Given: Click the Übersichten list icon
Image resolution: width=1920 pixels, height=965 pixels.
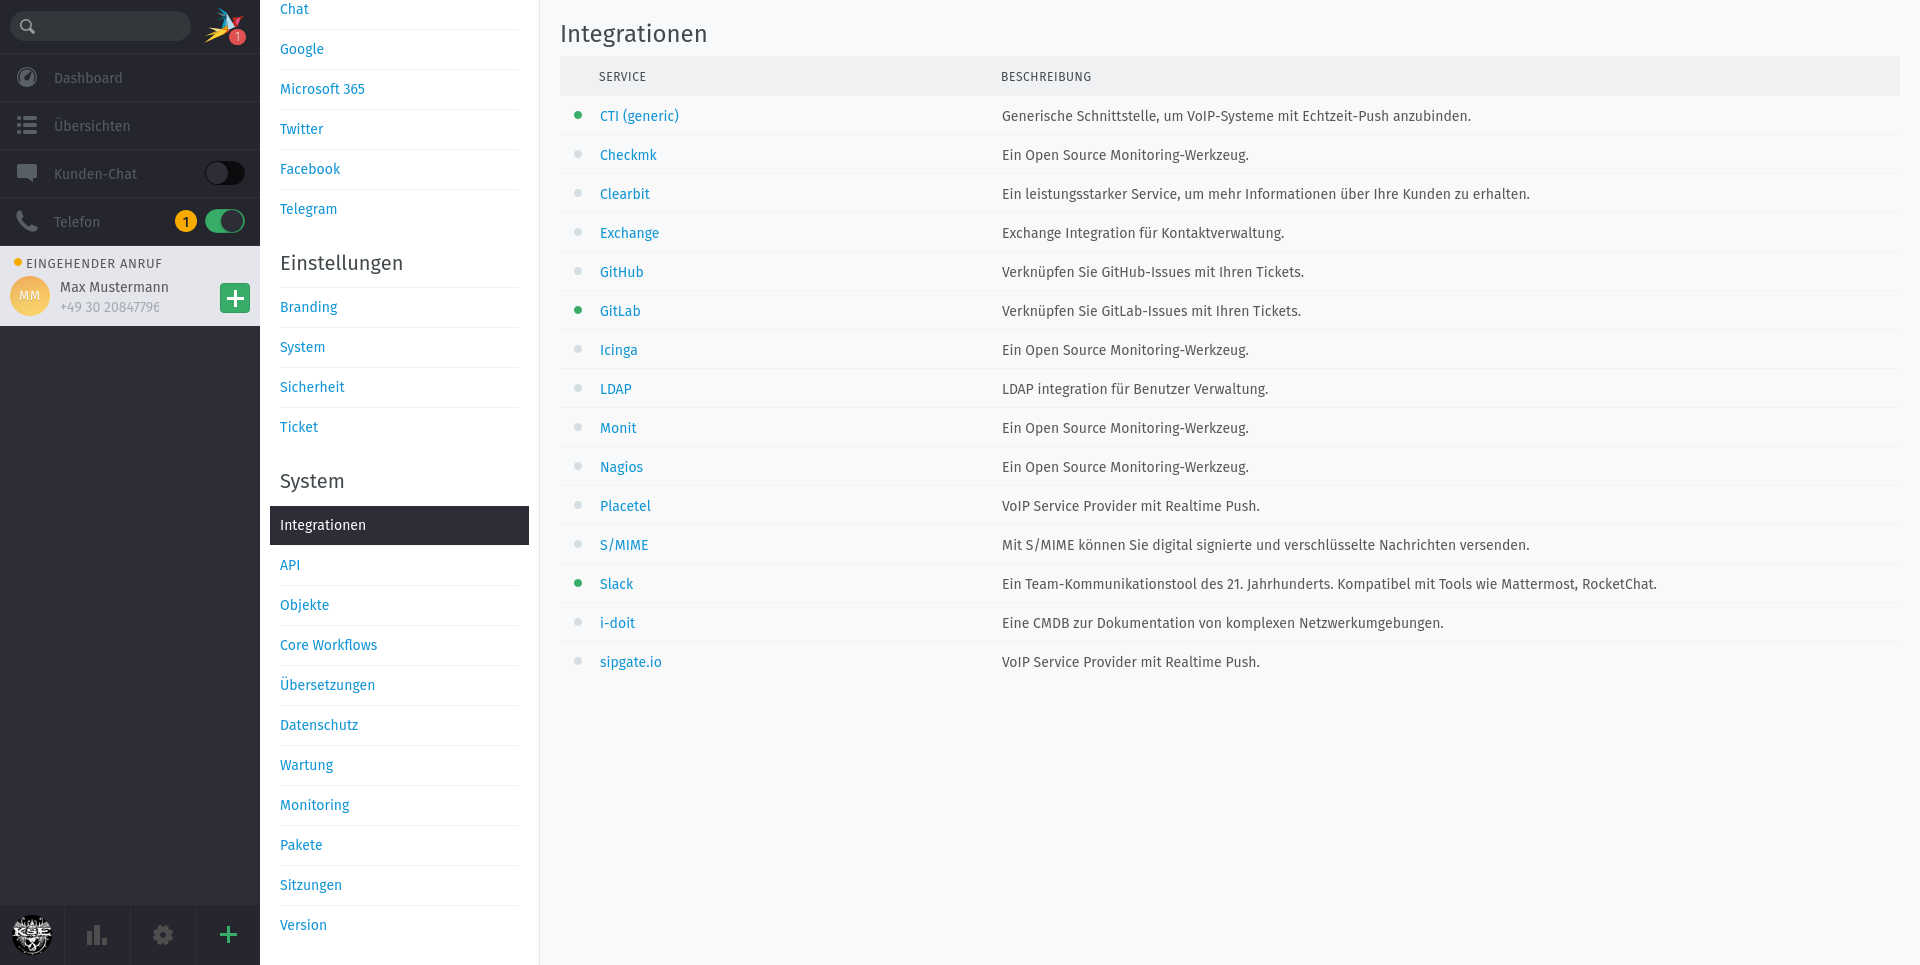Looking at the screenshot, I should (x=27, y=125).
